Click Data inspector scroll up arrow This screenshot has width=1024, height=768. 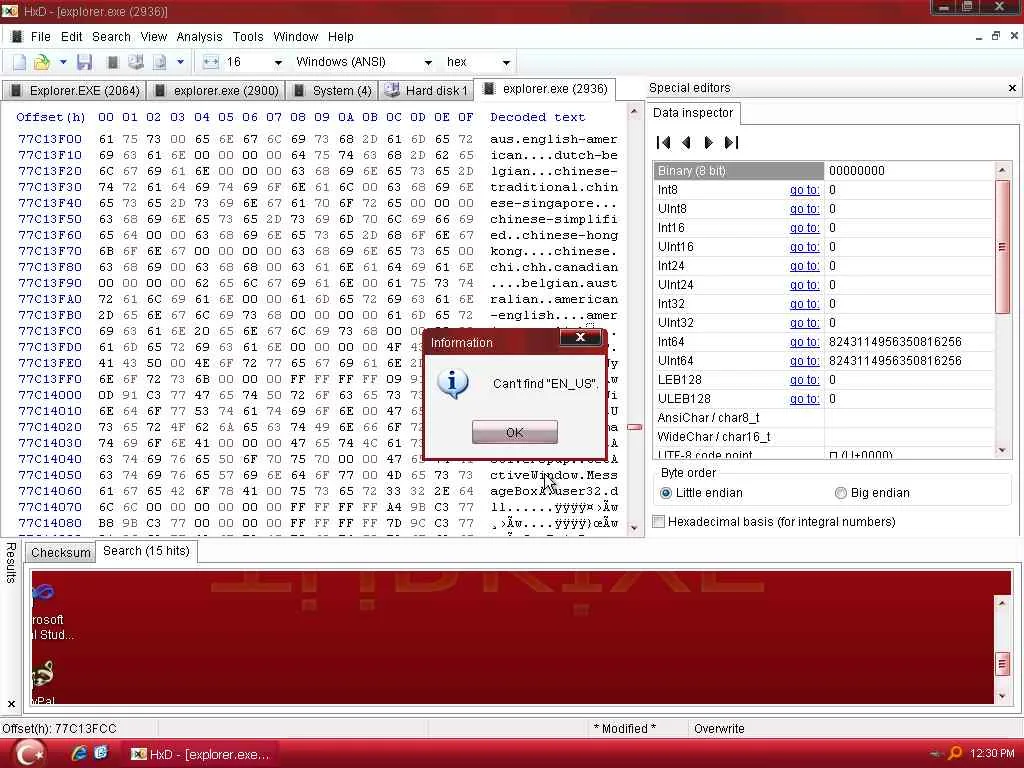click(1002, 170)
